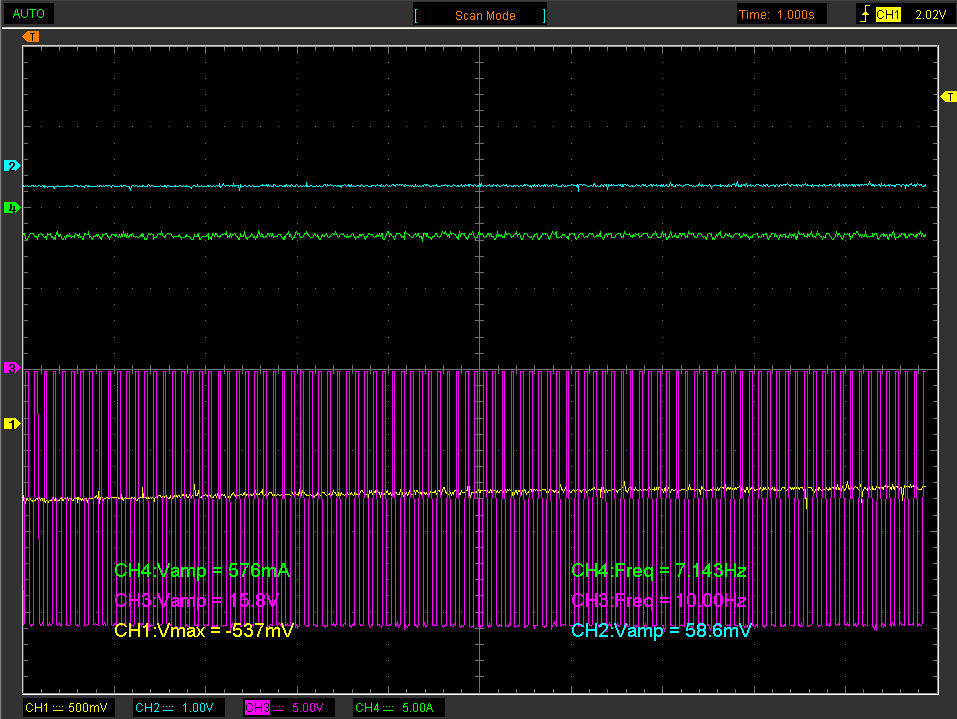The height and width of the screenshot is (719, 957).
Task: Open the 2.02V trigger level value
Action: pos(929,15)
